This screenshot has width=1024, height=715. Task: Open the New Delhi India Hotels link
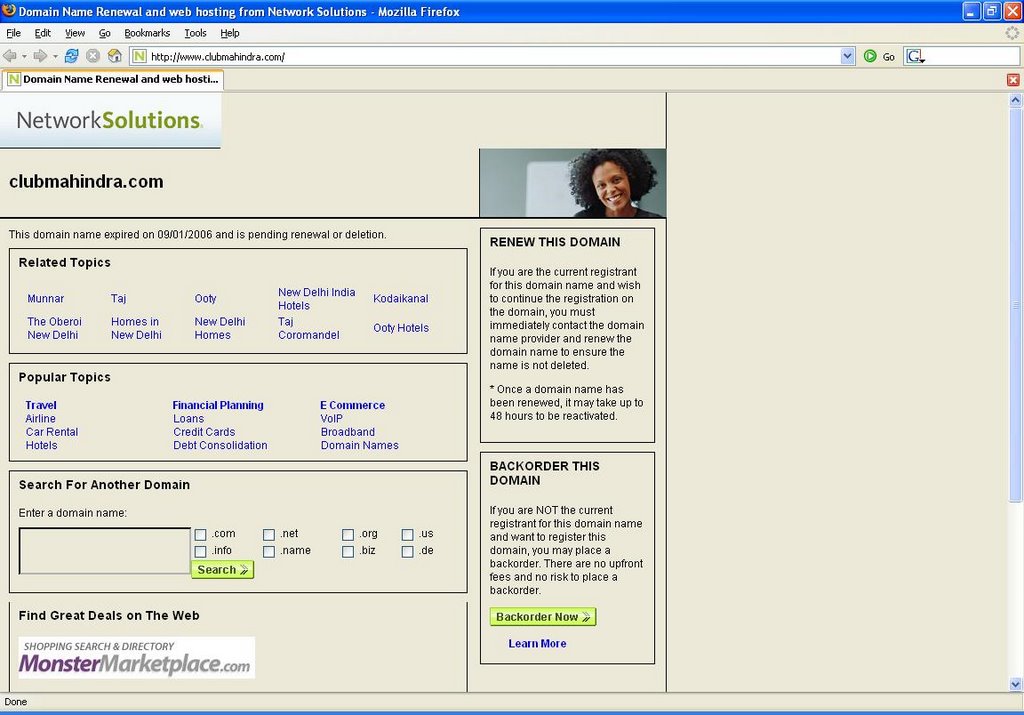317,299
